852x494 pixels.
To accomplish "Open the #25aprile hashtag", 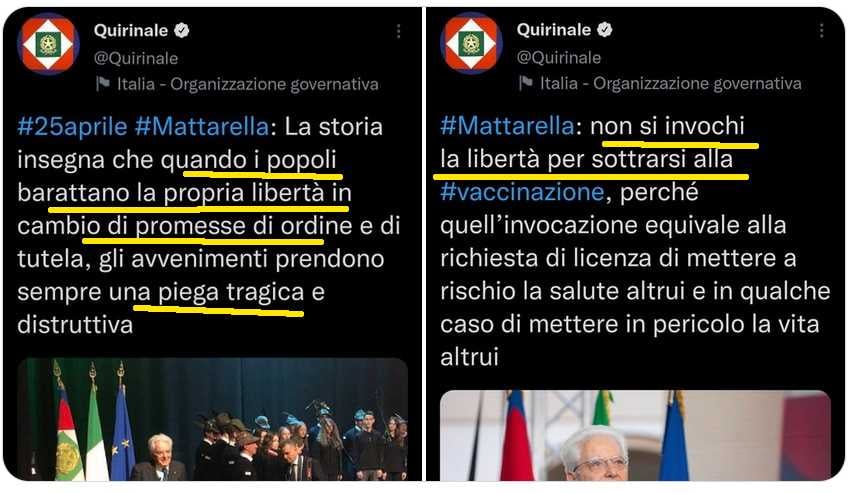I will (x=72, y=127).
